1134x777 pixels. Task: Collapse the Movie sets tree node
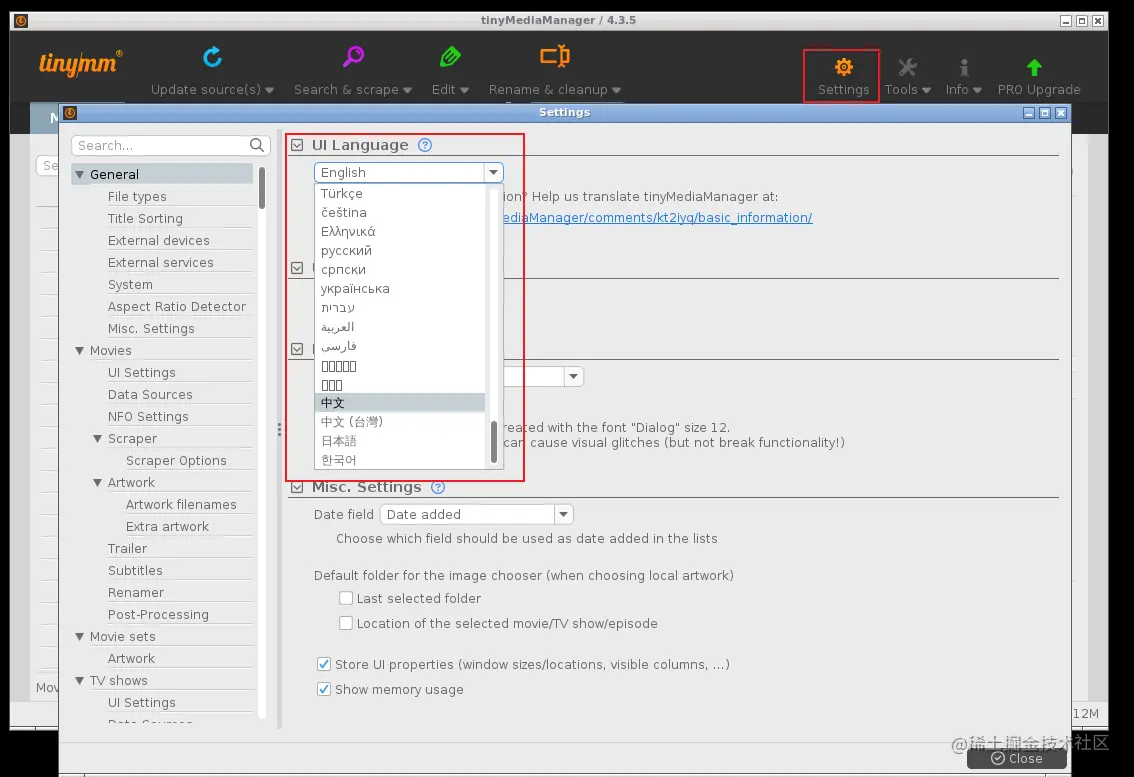pos(80,637)
